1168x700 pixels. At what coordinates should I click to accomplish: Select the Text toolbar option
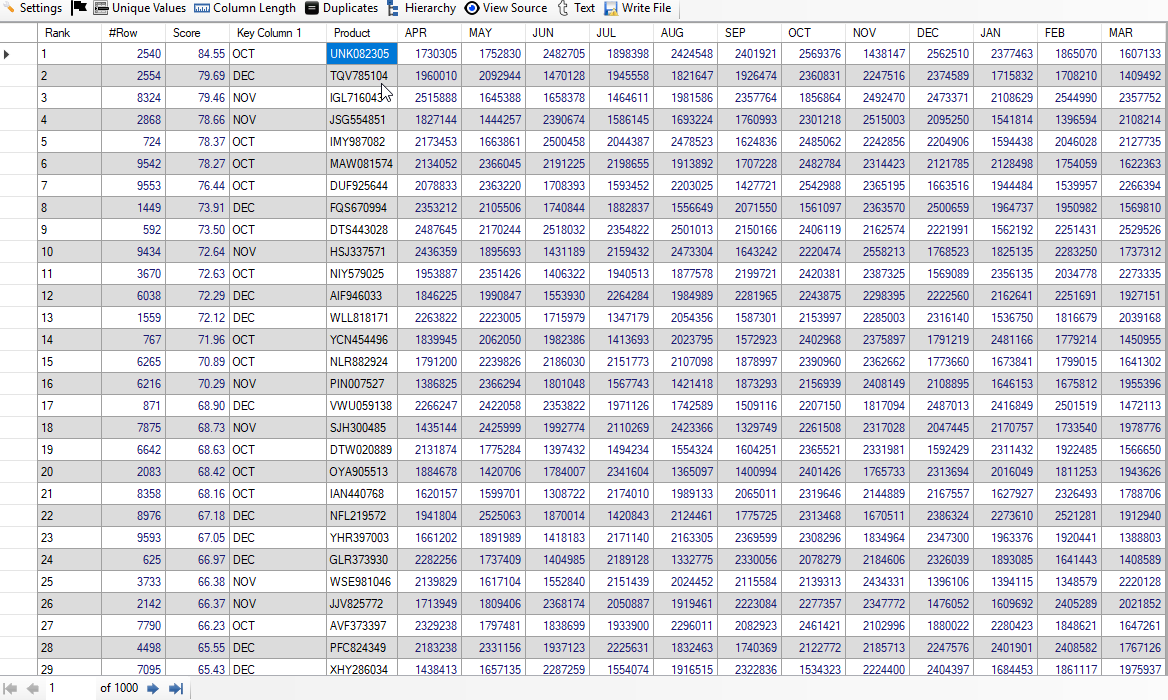coord(576,8)
